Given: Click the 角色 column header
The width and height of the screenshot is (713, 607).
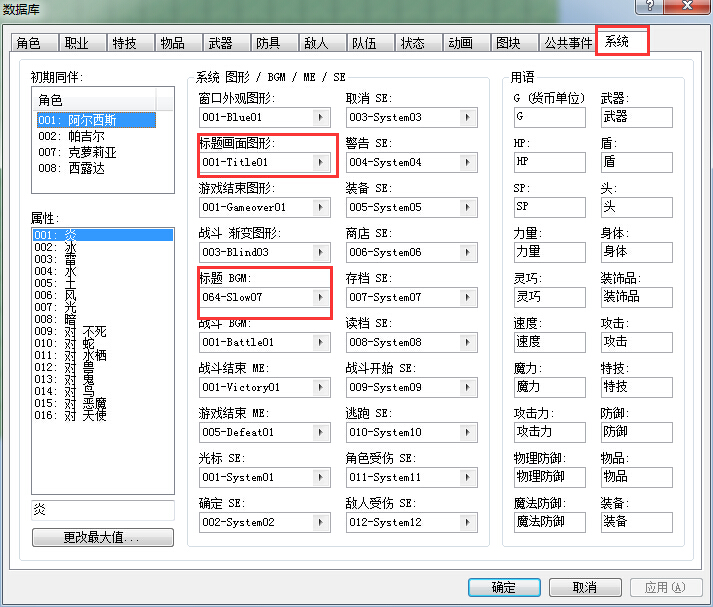Looking at the screenshot, I should pos(95,100).
